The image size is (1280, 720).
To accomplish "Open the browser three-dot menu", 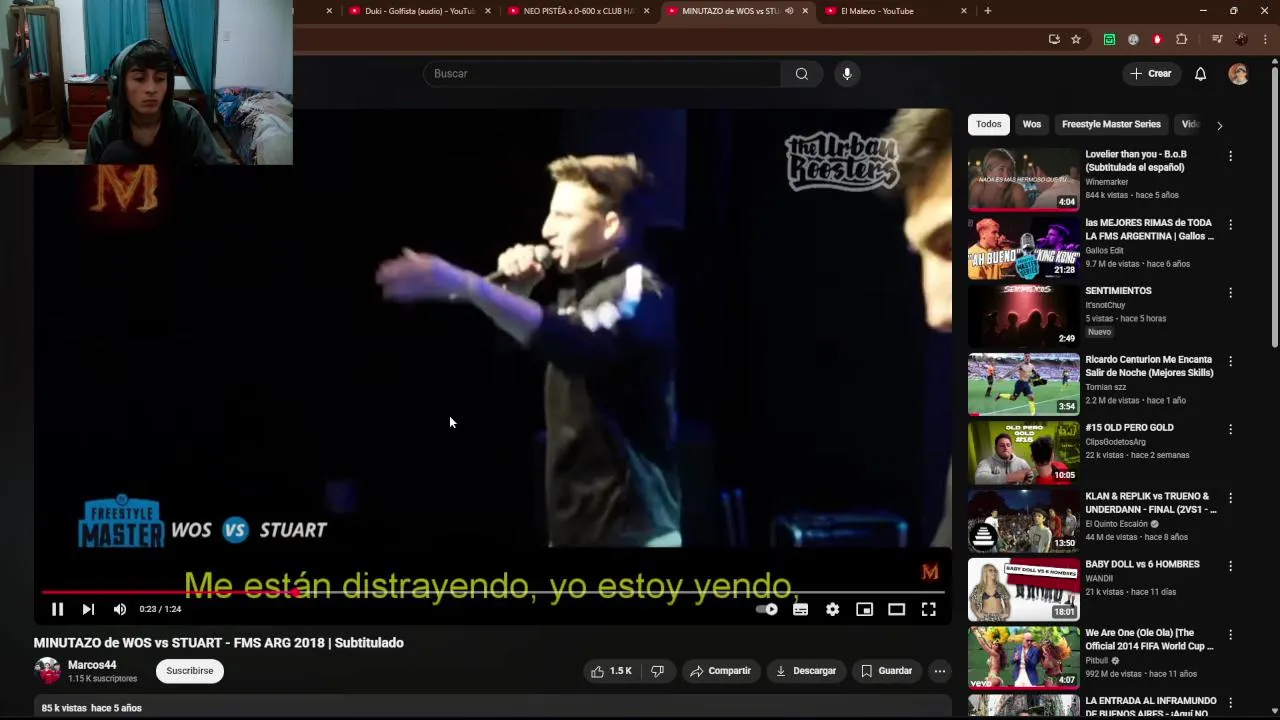I will (x=1265, y=39).
